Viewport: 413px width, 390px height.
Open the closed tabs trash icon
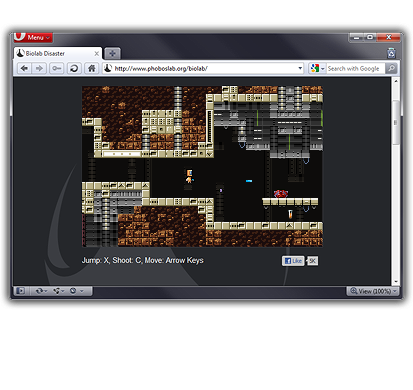click(x=392, y=53)
